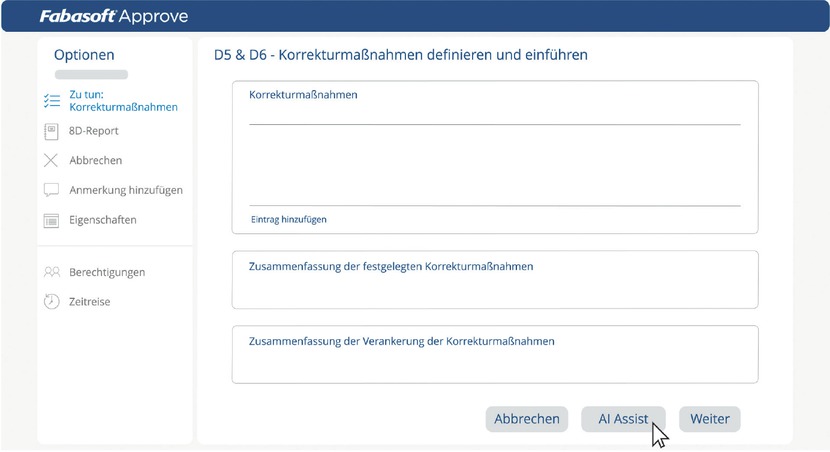Click the Berechtigungen people icon
Screen dimensions: 830x452
tap(51, 272)
